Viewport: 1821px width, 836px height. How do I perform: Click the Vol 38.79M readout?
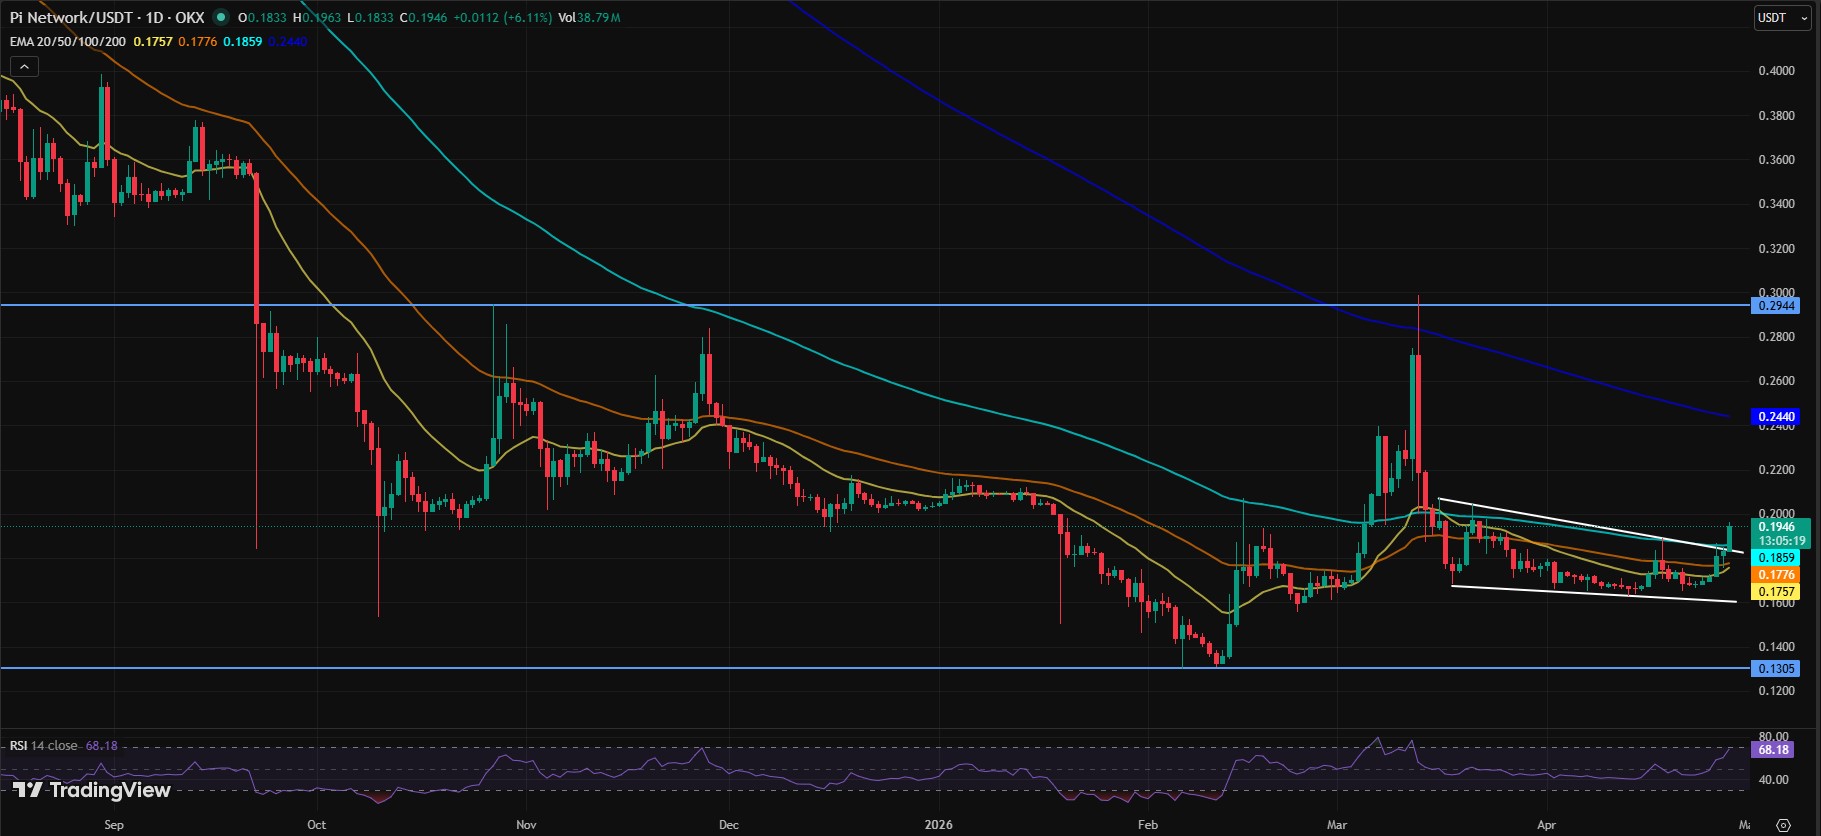589,17
